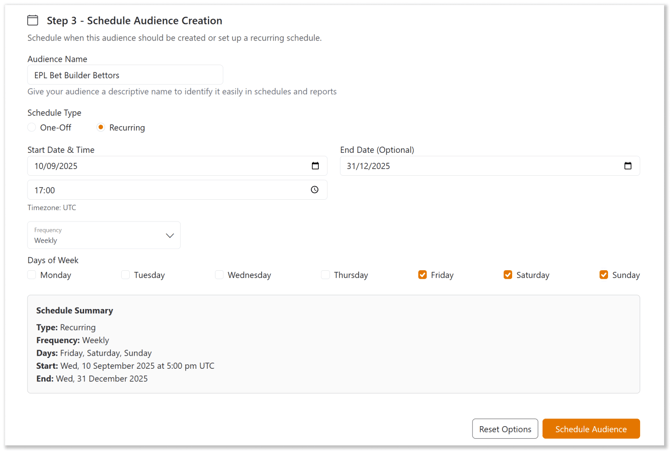Click the clock icon in time field

315,190
